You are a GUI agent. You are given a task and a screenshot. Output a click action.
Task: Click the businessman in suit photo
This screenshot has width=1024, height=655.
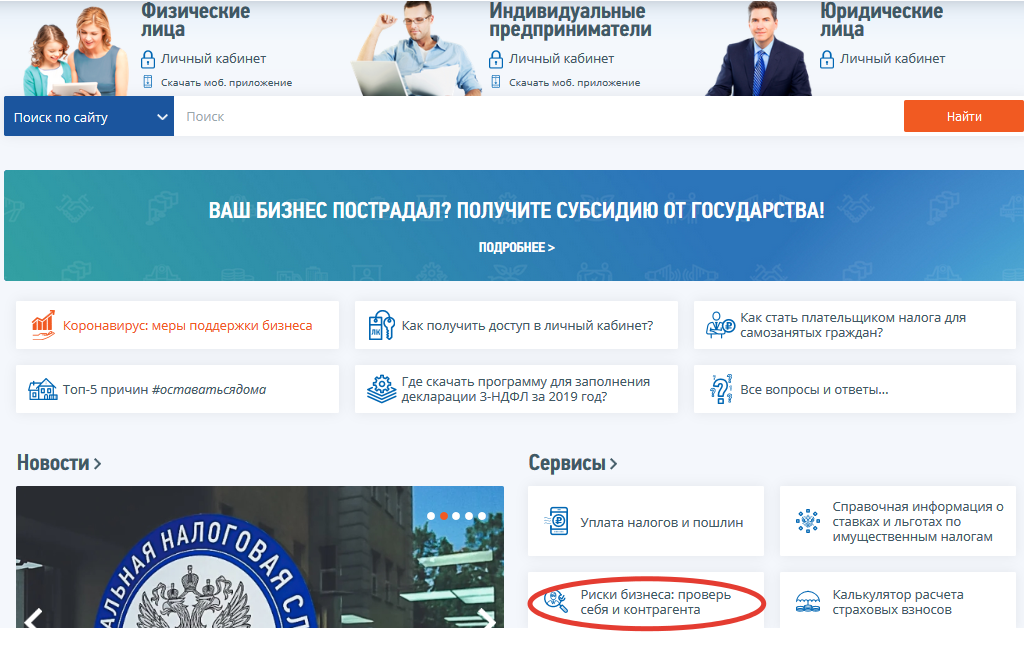coord(759,50)
